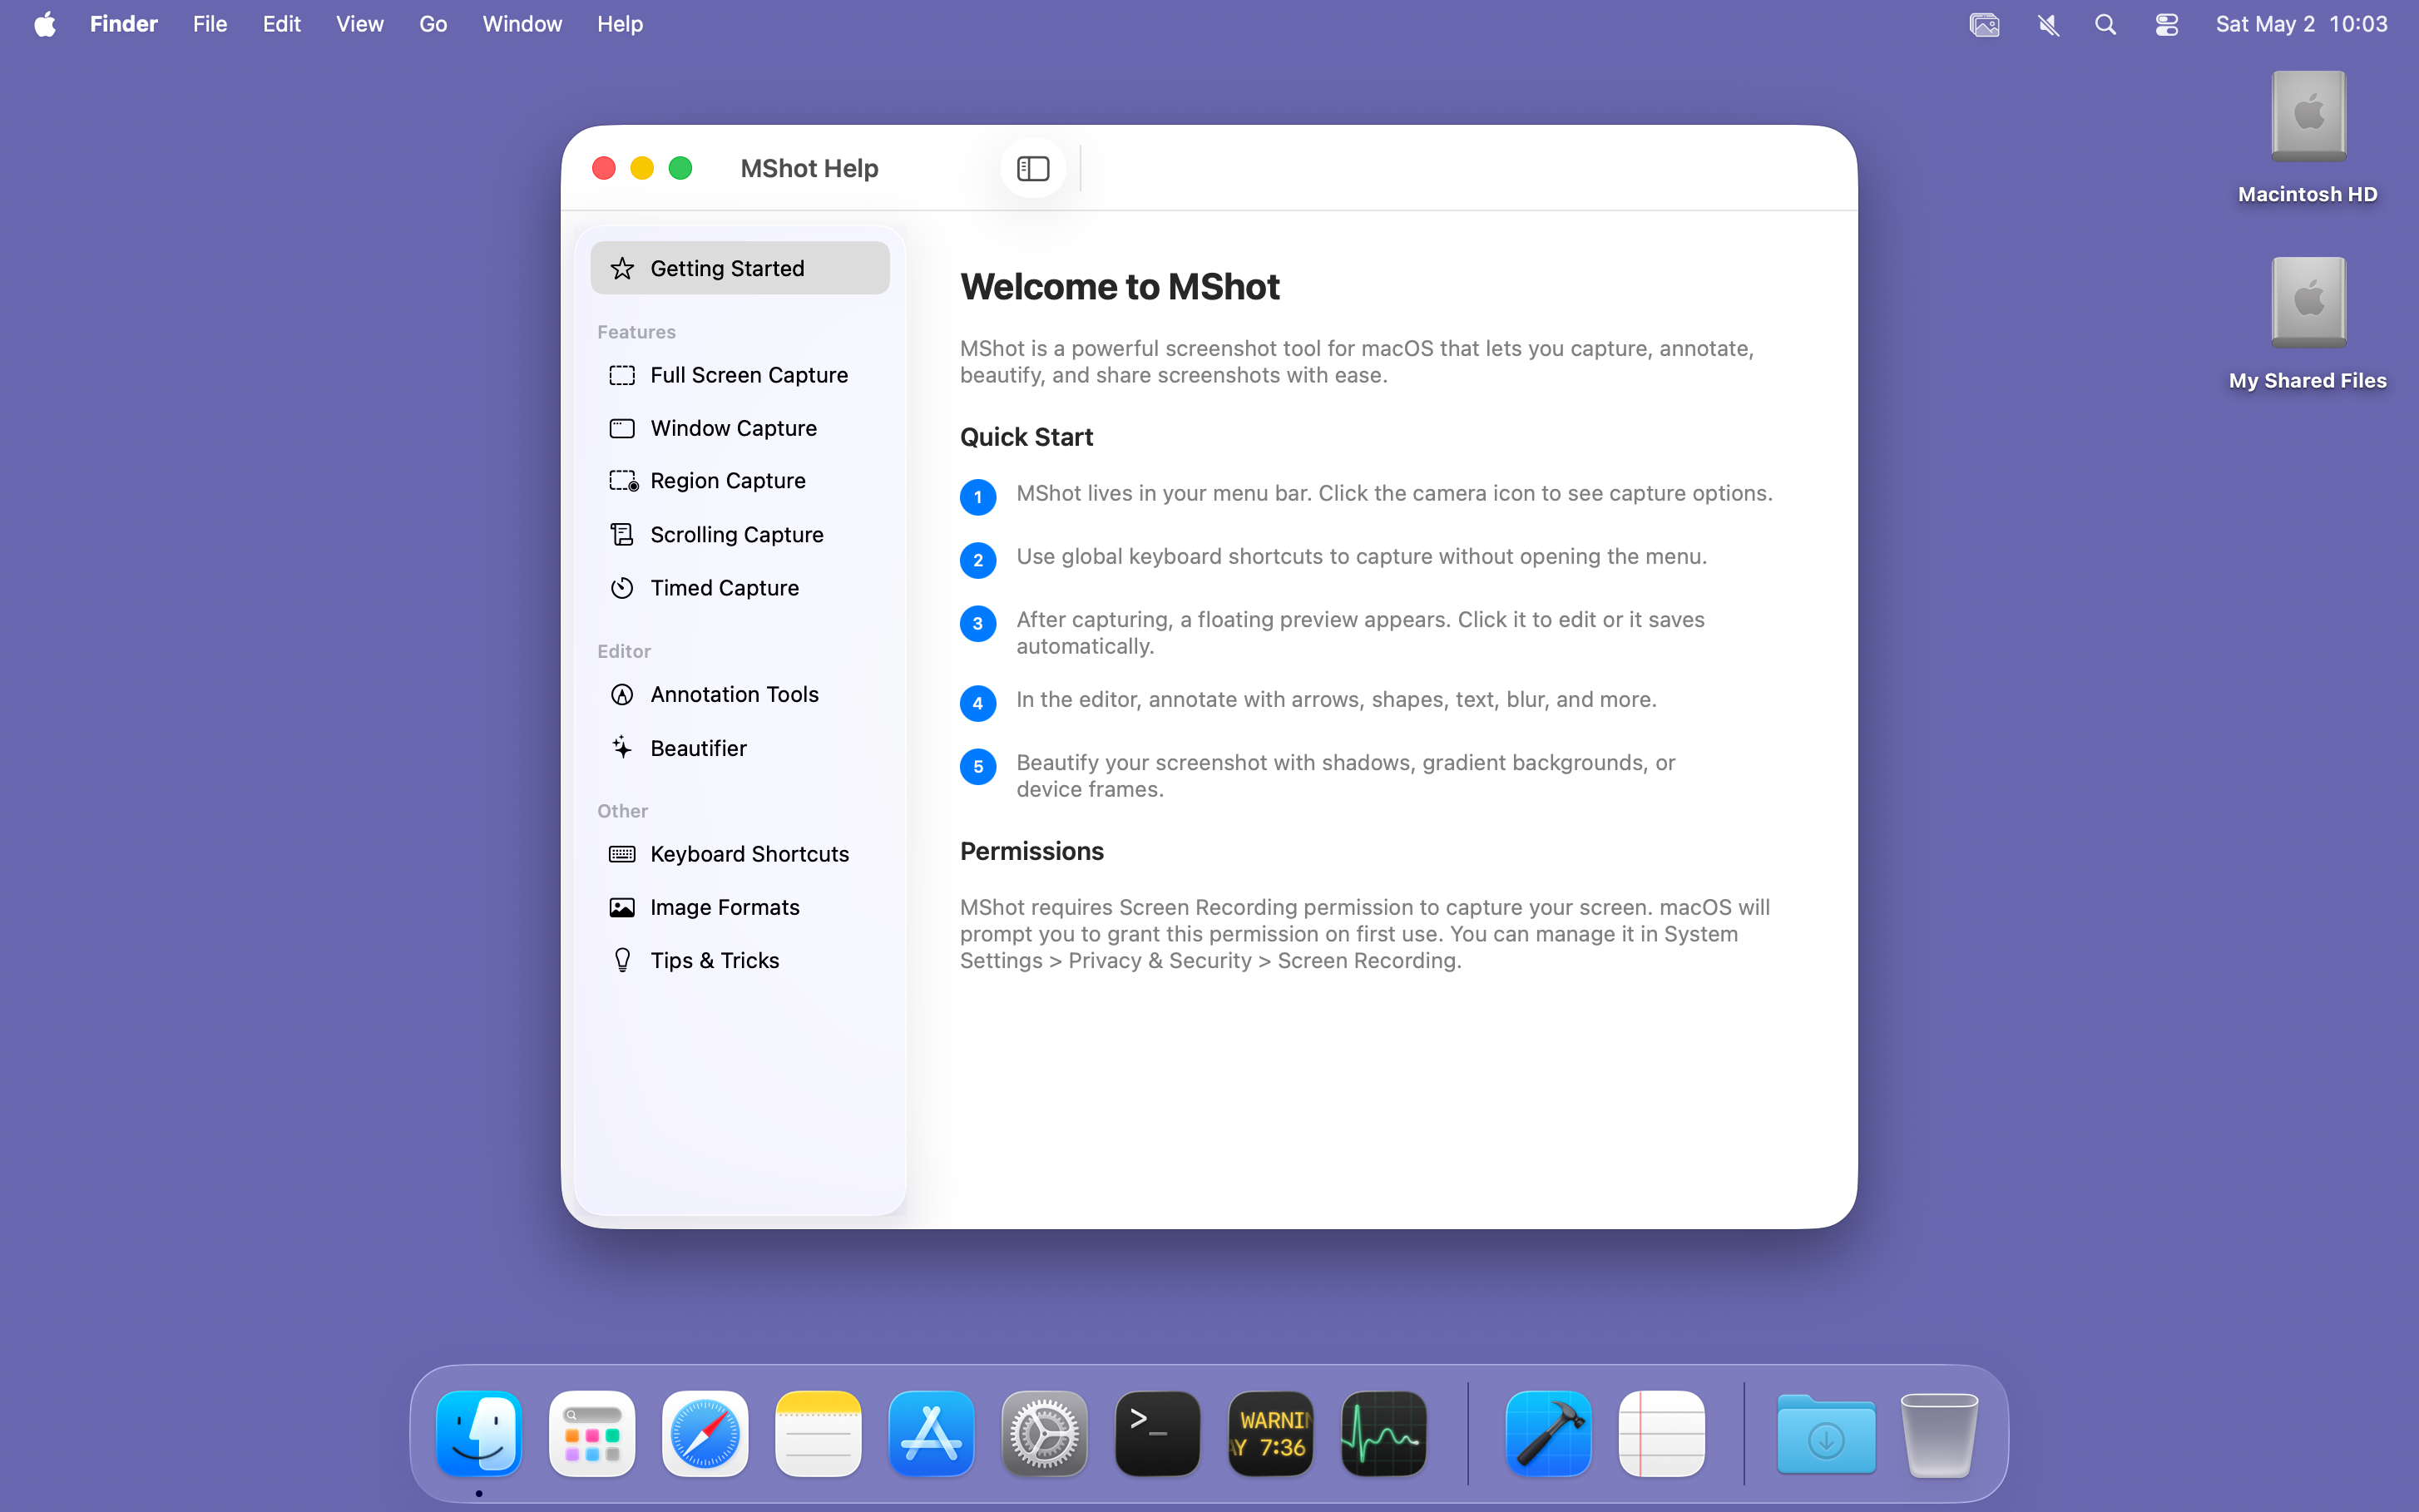Maximize the MShot Help window
The height and width of the screenshot is (1512, 2419).
[x=680, y=168]
